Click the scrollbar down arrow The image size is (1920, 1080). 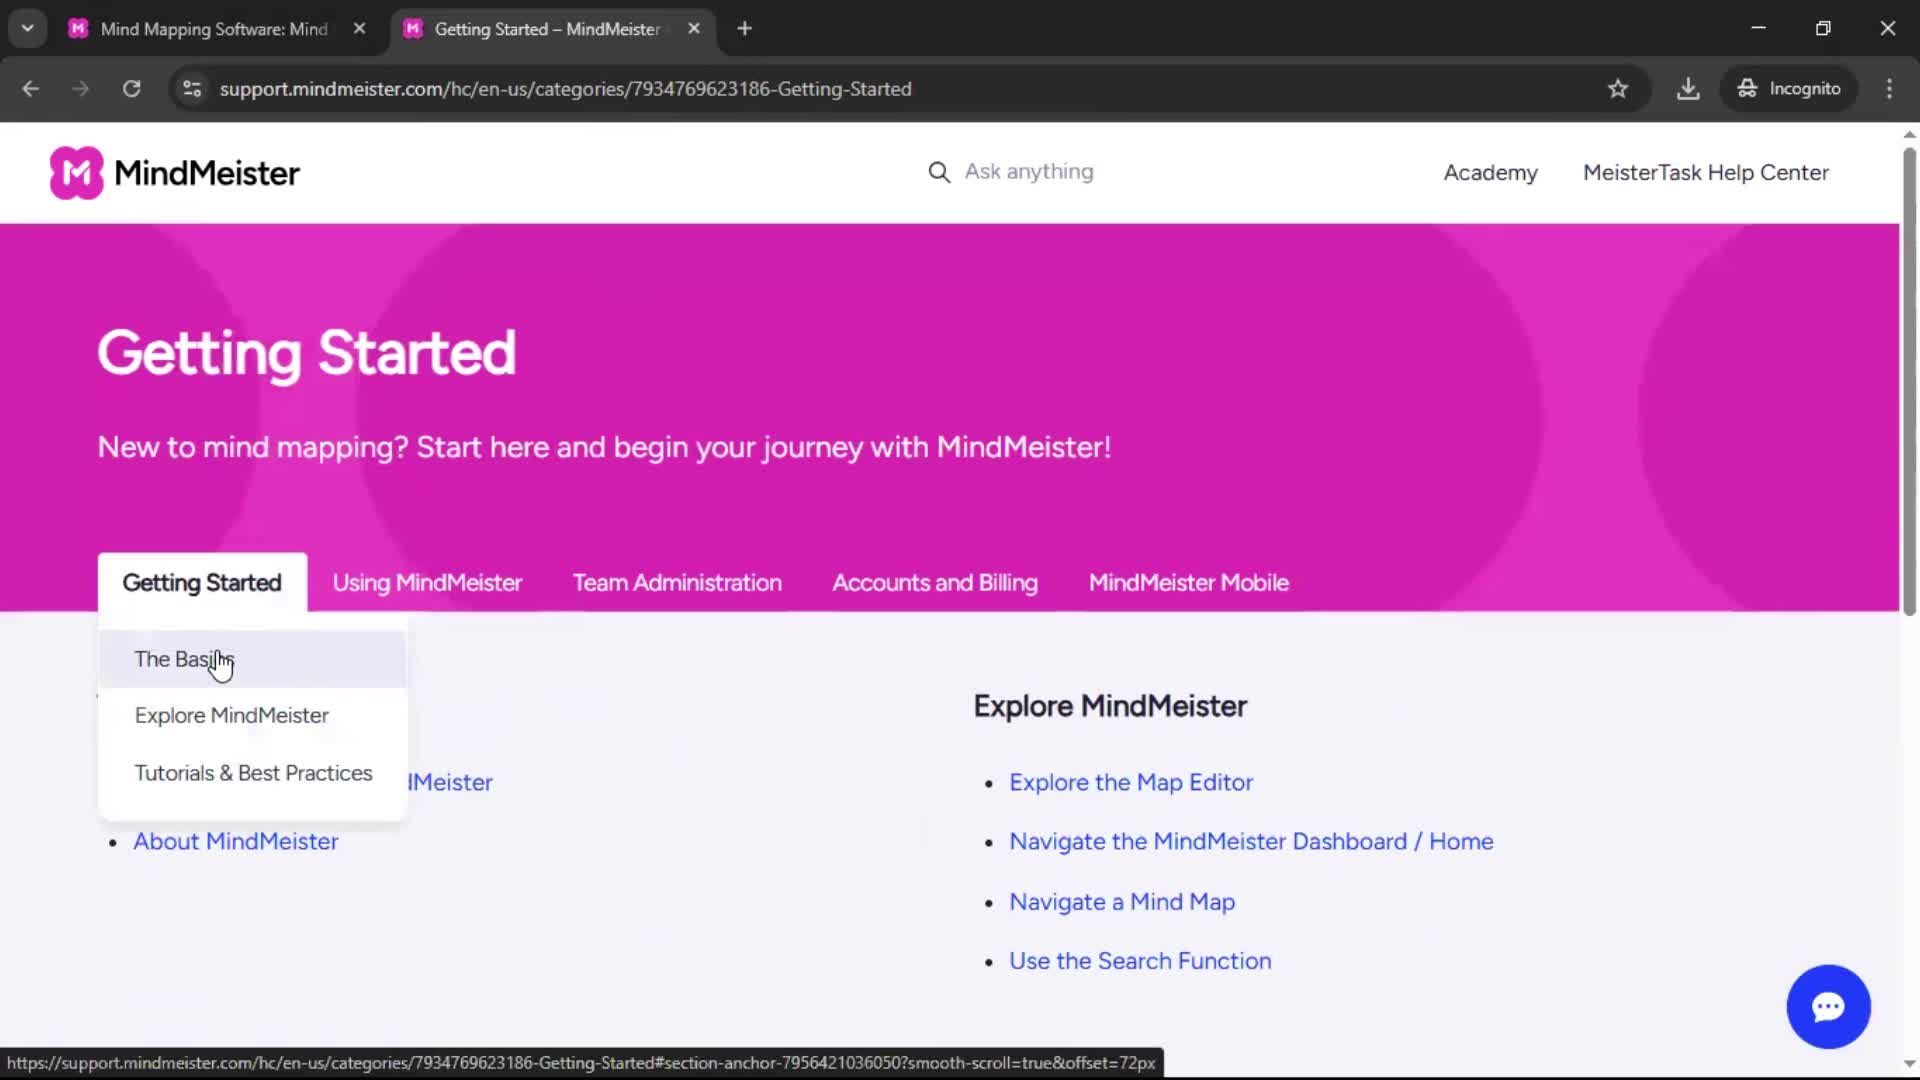tap(1909, 1064)
